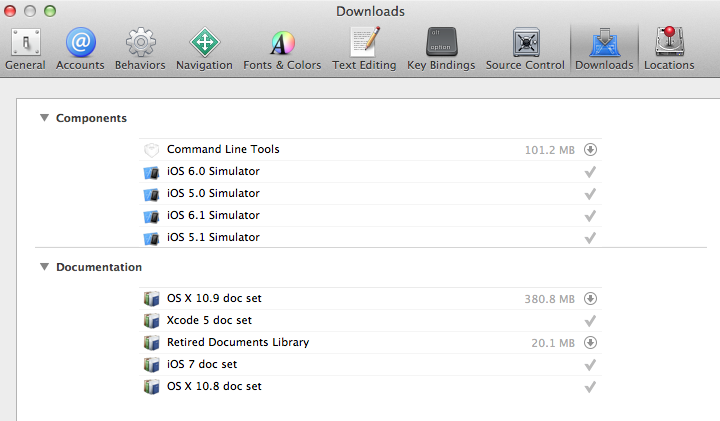This screenshot has height=421, width=720.
Task: Click the installed checkmark for iOS 6.0 Simulator
Action: click(590, 172)
